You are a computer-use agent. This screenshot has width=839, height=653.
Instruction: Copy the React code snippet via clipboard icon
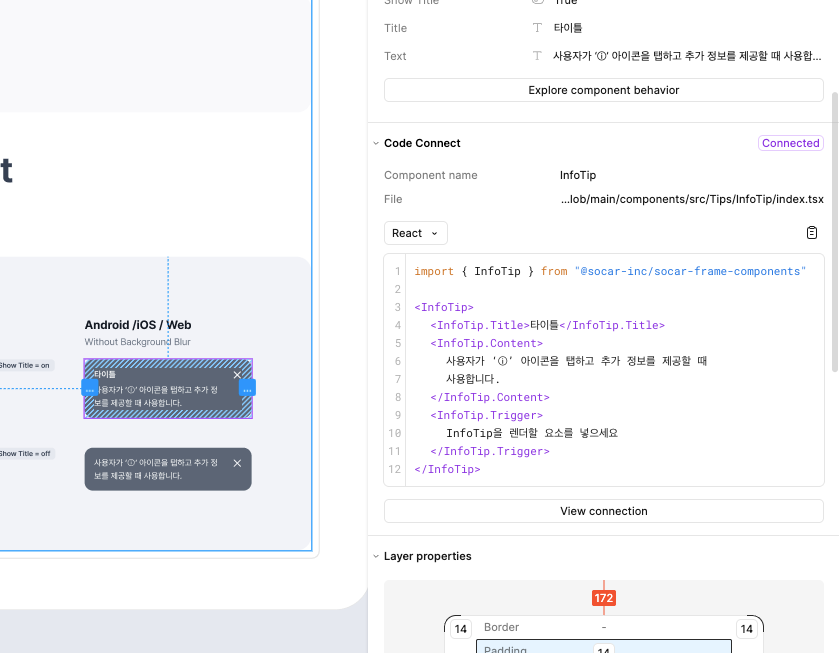812,233
